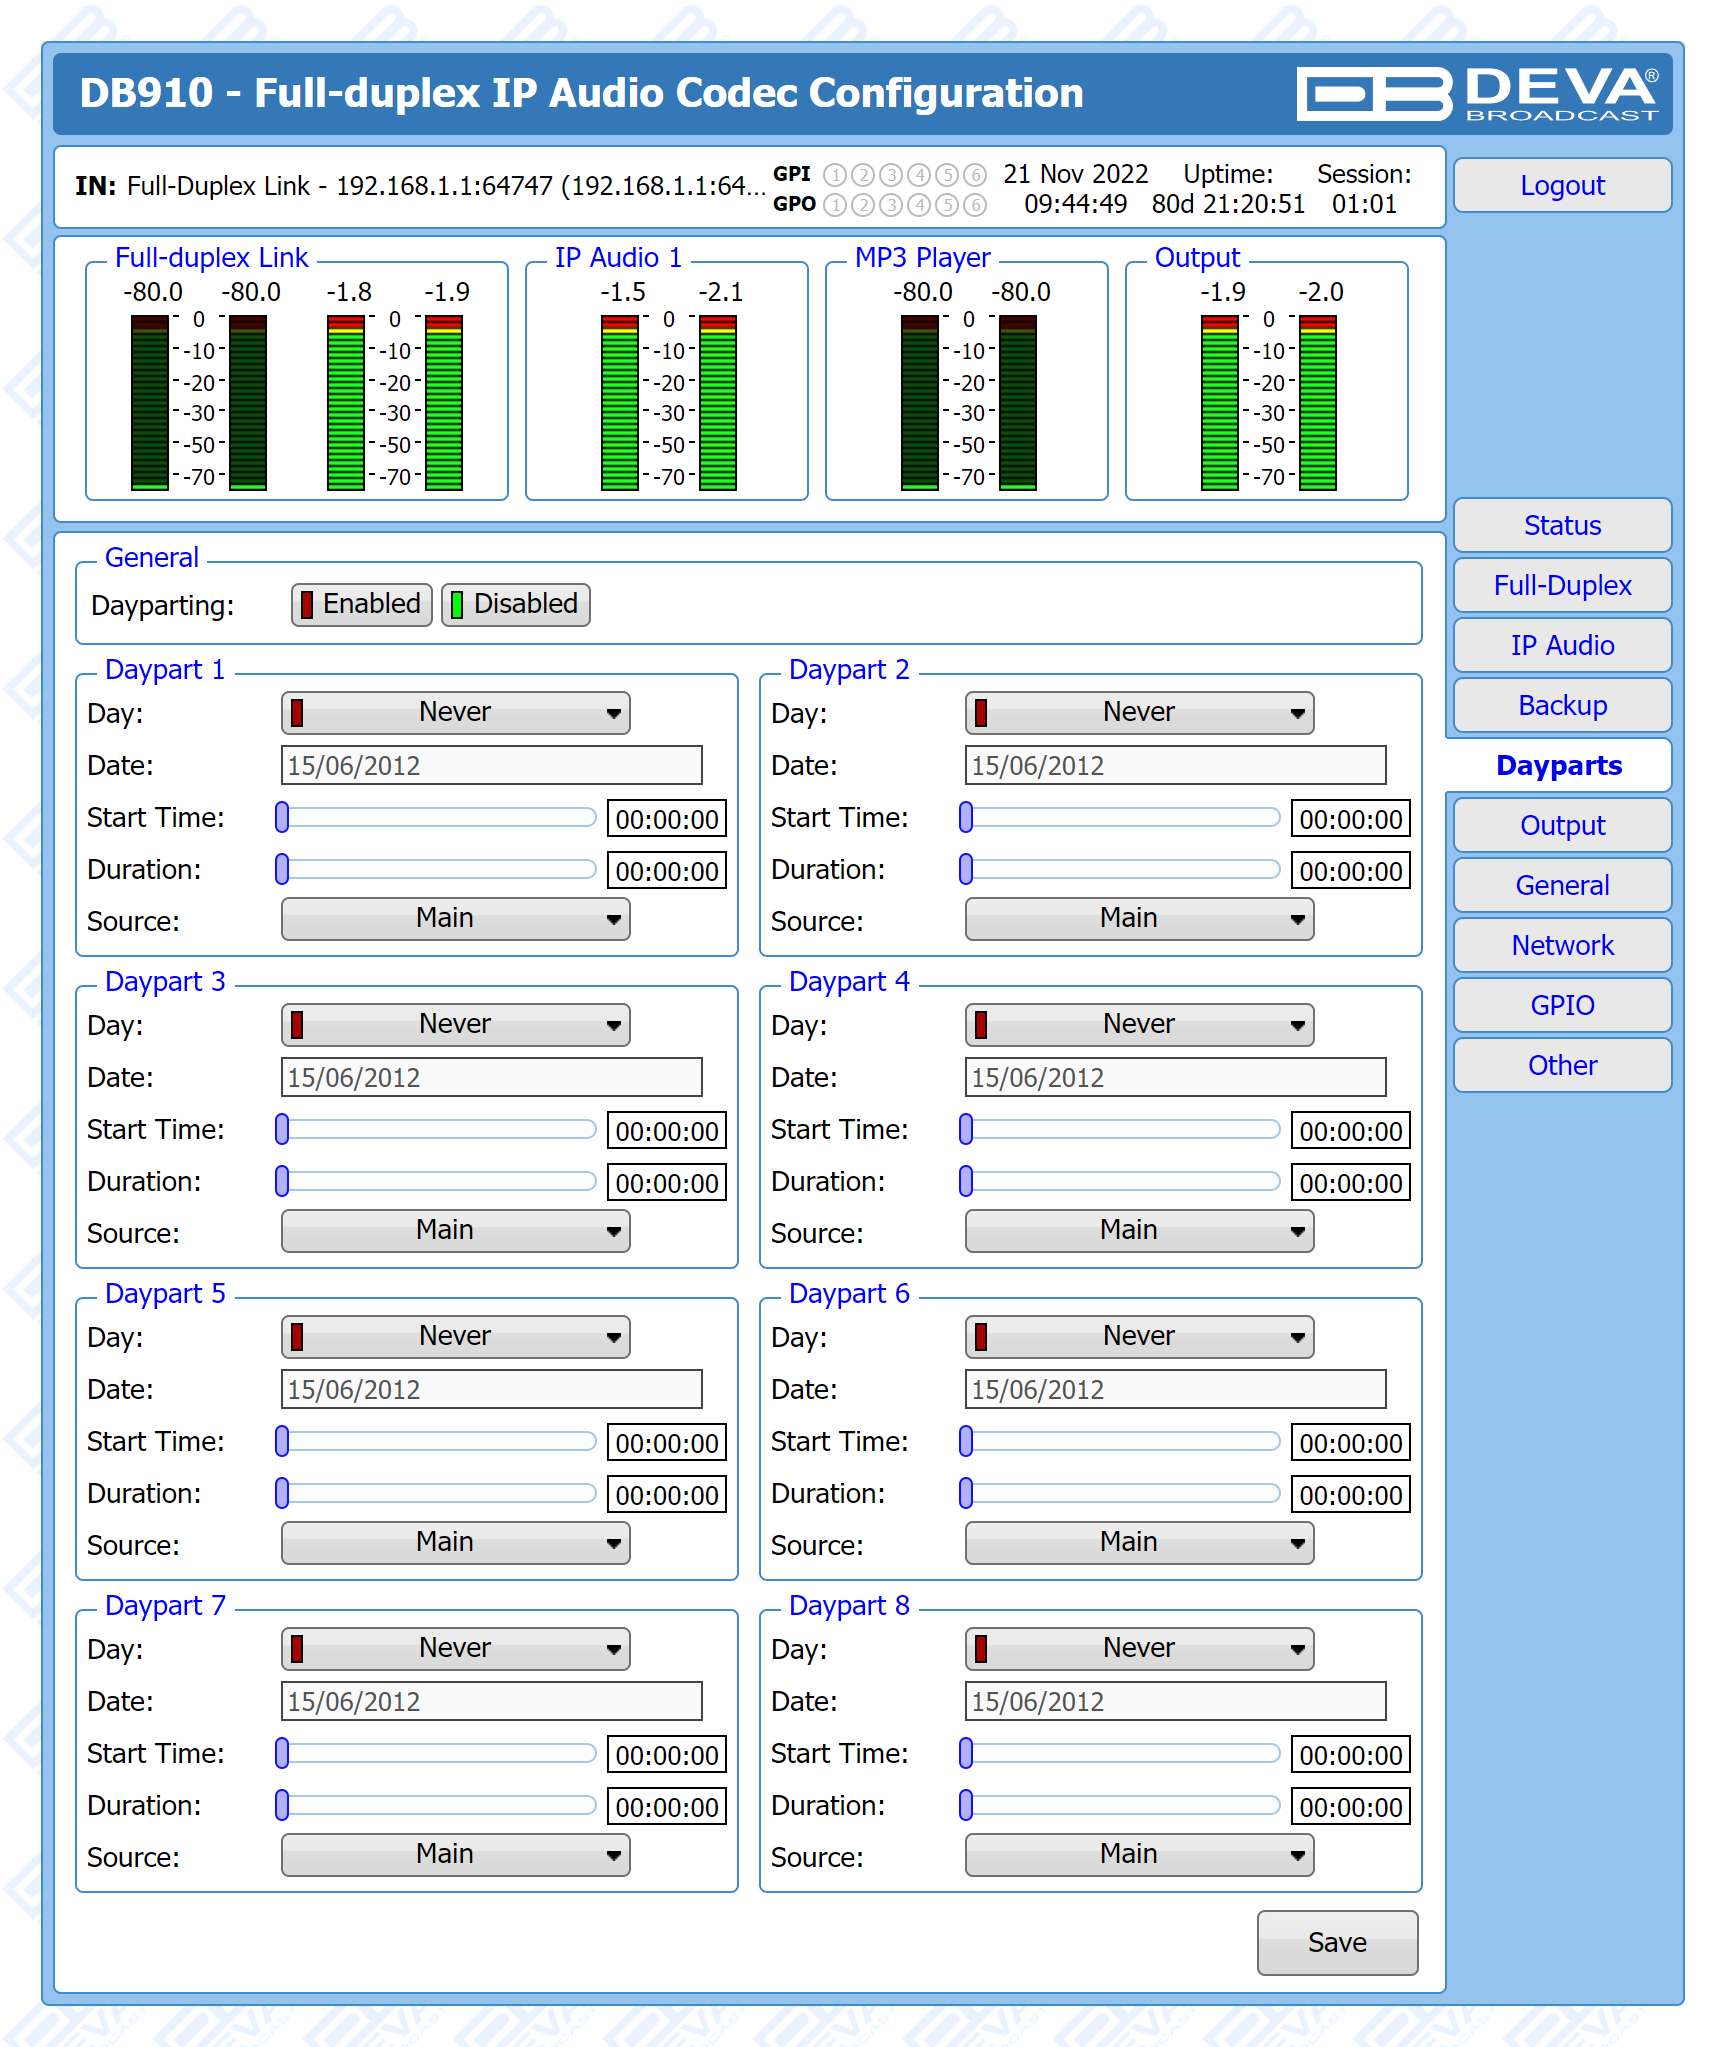
Task: Click the Output level meter left bar
Action: pos(1219,403)
